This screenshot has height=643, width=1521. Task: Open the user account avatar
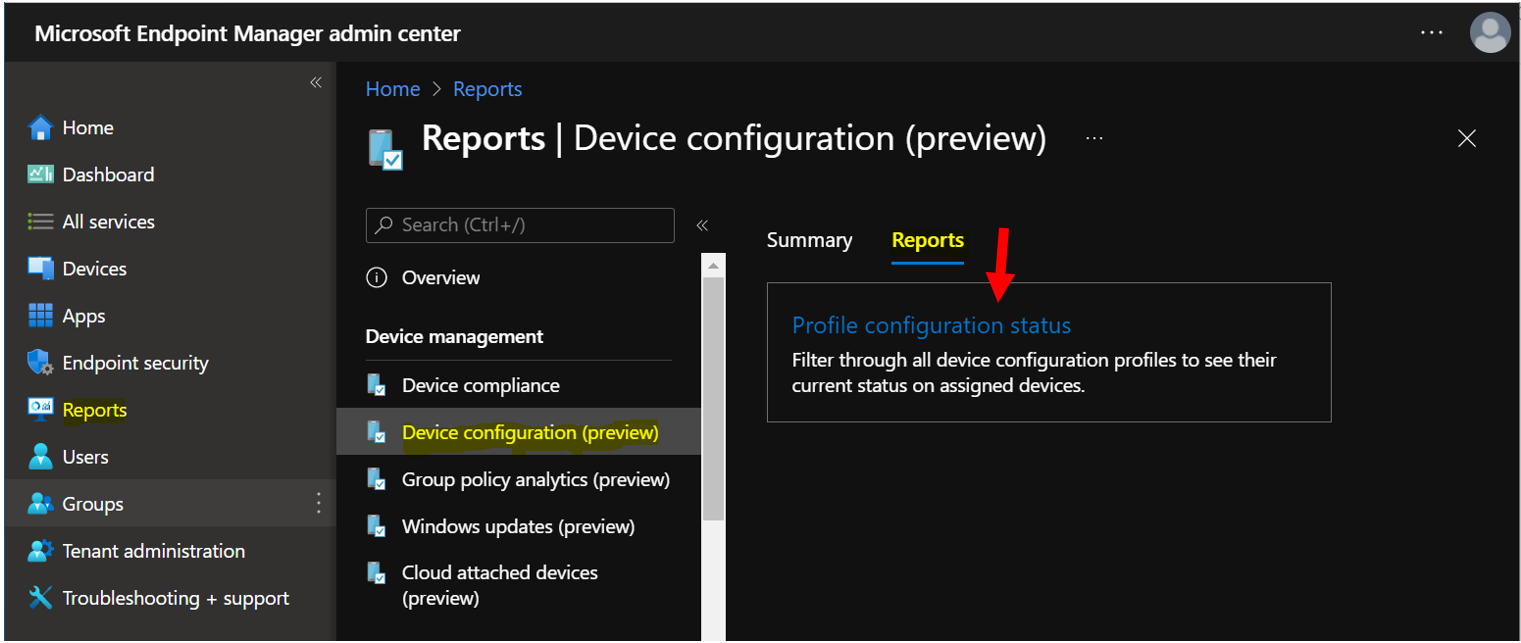tap(1490, 33)
